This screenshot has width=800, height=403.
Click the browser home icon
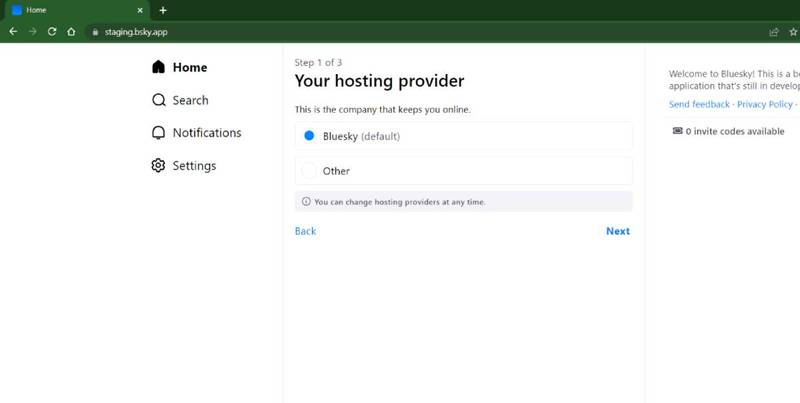pos(71,32)
